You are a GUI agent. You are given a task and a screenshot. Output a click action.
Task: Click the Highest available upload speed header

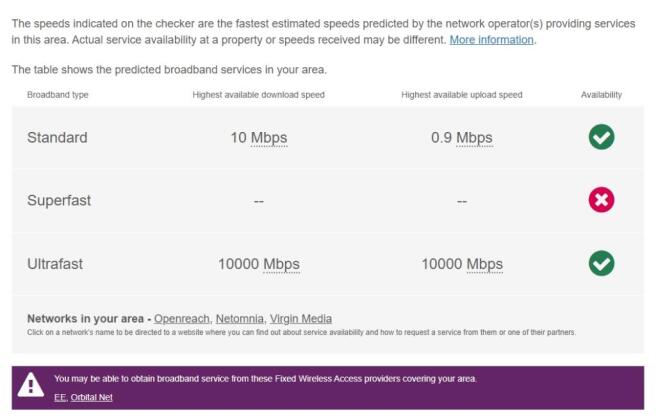461,95
